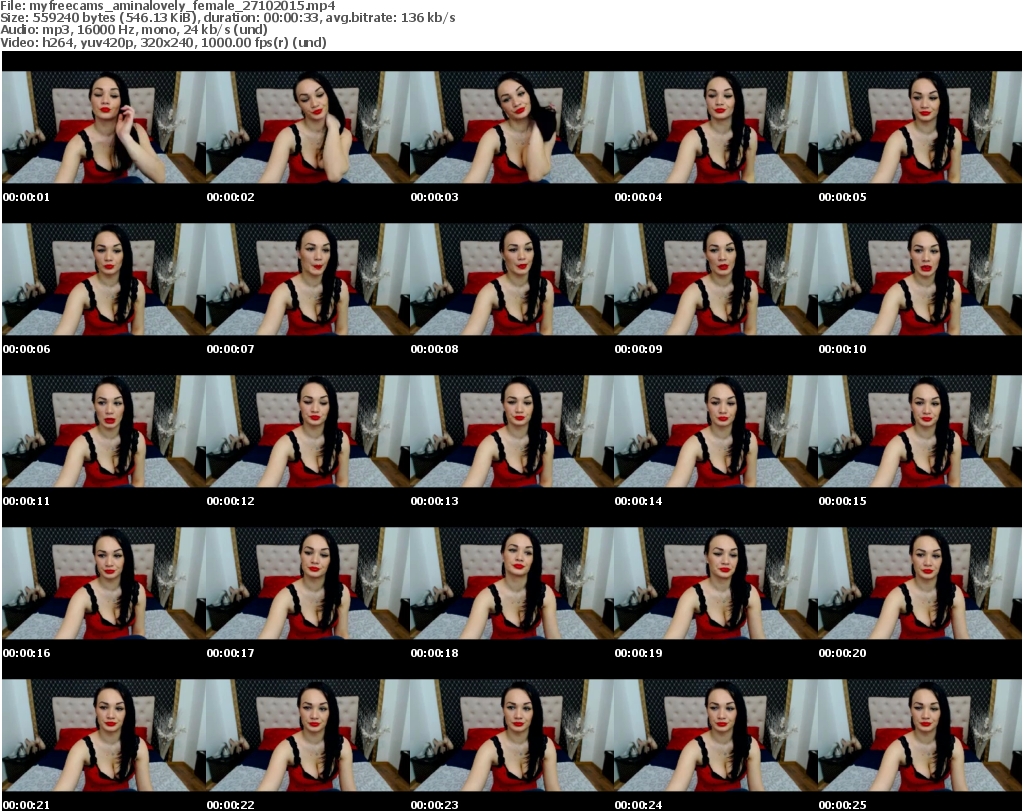Click the 'Video: h264, yuv420p' info line
Viewport: 1024px width, 811px height.
click(163, 42)
